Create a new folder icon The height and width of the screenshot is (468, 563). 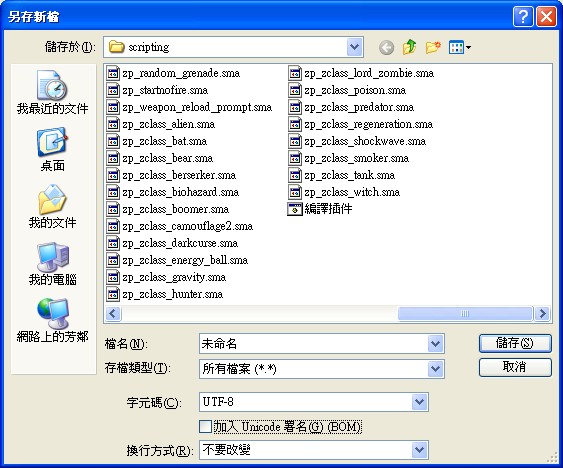pos(433,47)
